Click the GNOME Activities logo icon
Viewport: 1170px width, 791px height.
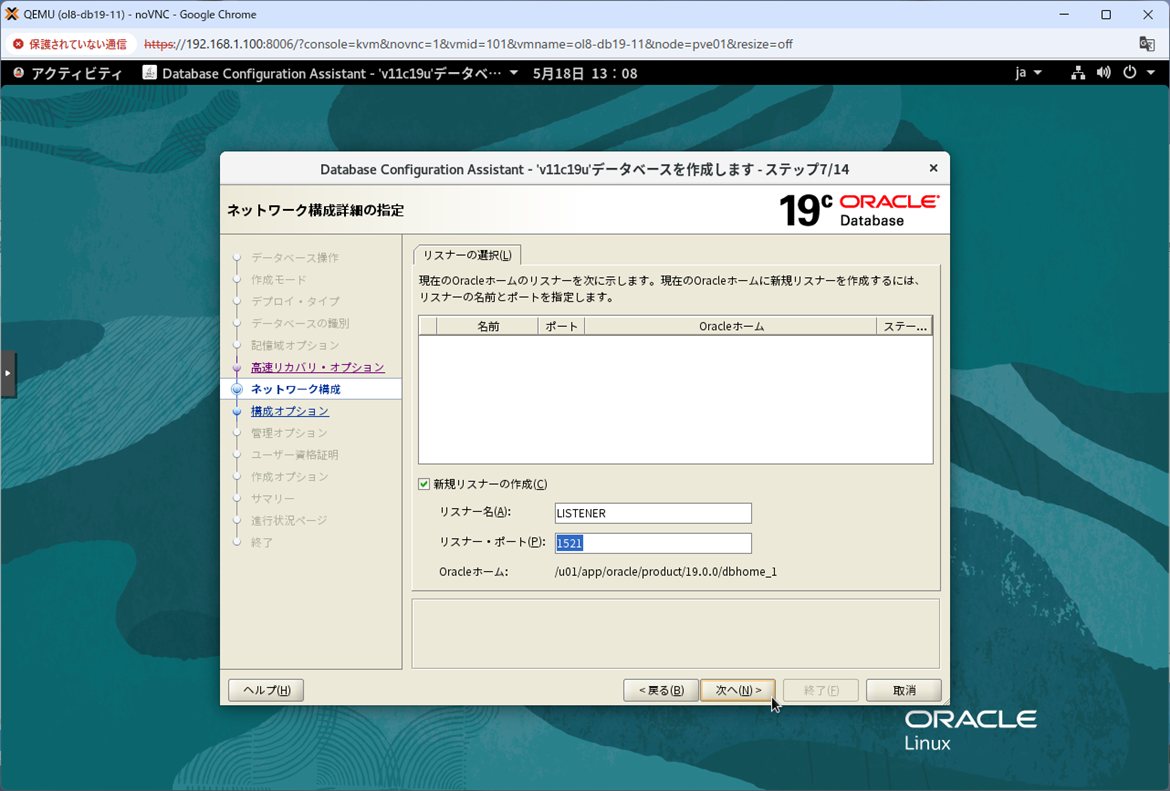pos(19,73)
